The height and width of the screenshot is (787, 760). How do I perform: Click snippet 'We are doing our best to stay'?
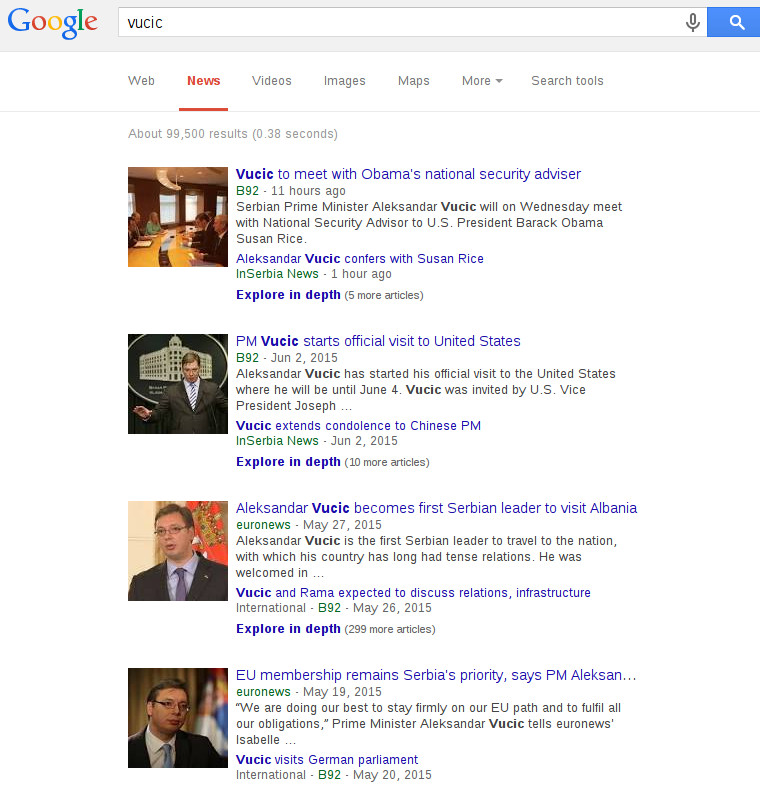pyautogui.click(x=429, y=724)
